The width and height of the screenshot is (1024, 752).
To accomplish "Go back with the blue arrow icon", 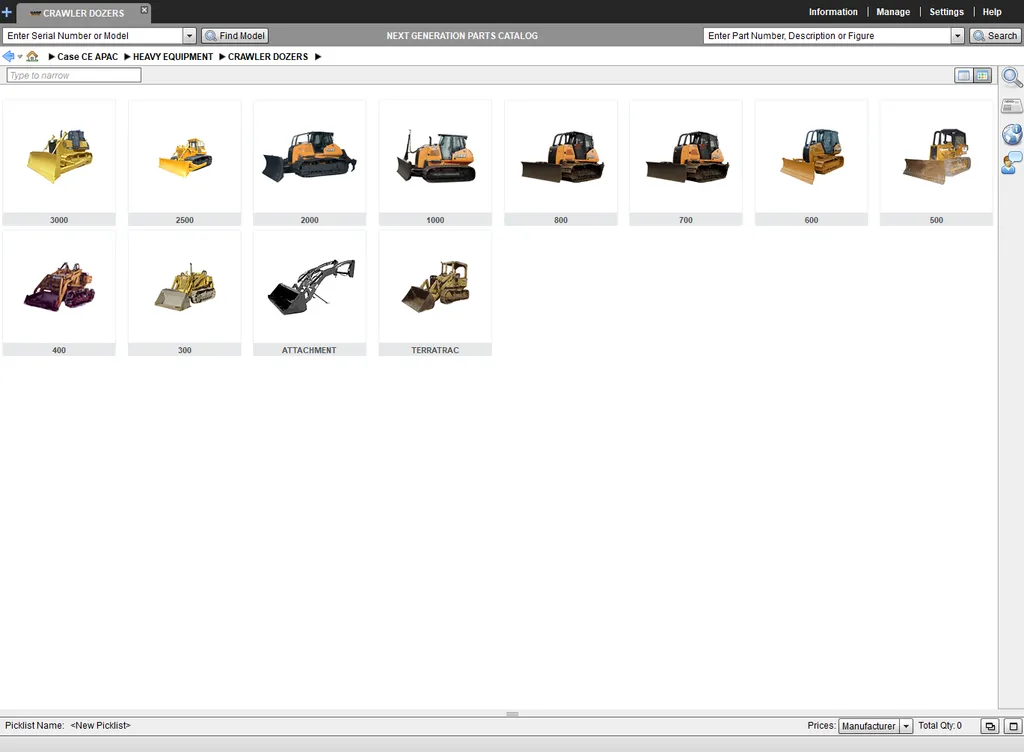I will coord(8,56).
